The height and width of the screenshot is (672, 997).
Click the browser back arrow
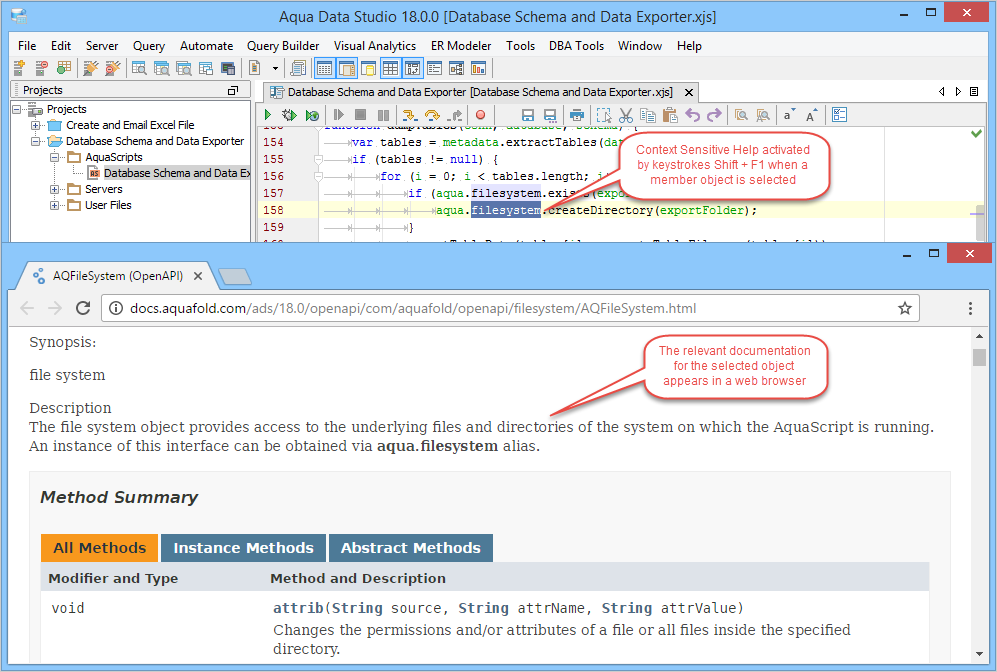tap(27, 308)
